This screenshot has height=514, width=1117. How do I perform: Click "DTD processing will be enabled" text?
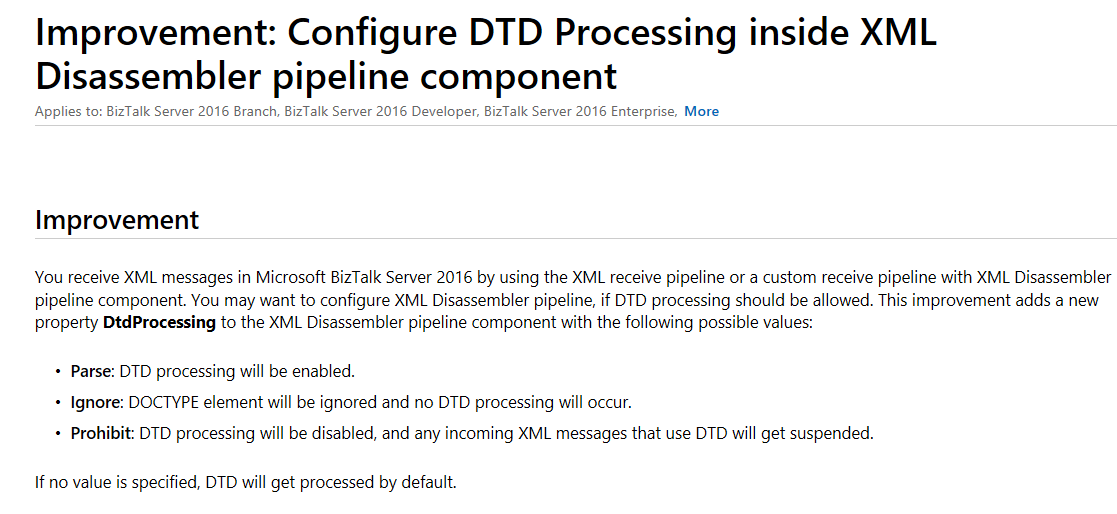click(237, 371)
